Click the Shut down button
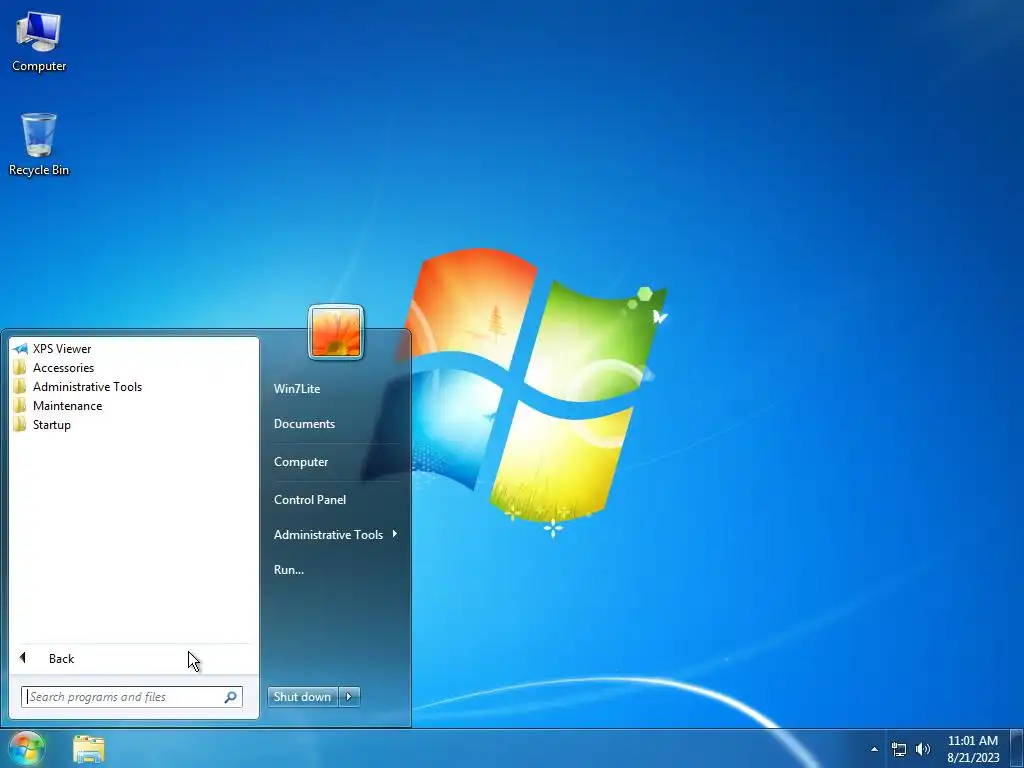The image size is (1024, 768). (x=302, y=697)
